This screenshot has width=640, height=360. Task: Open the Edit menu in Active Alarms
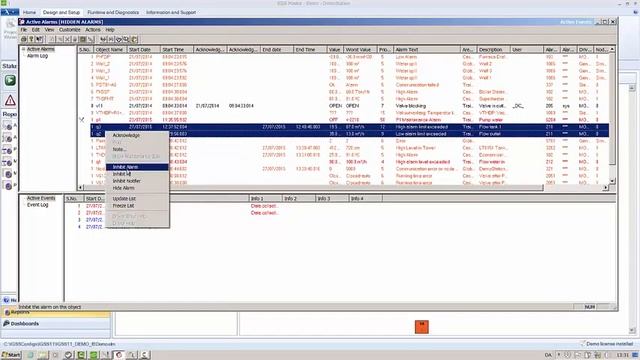tap(36, 30)
